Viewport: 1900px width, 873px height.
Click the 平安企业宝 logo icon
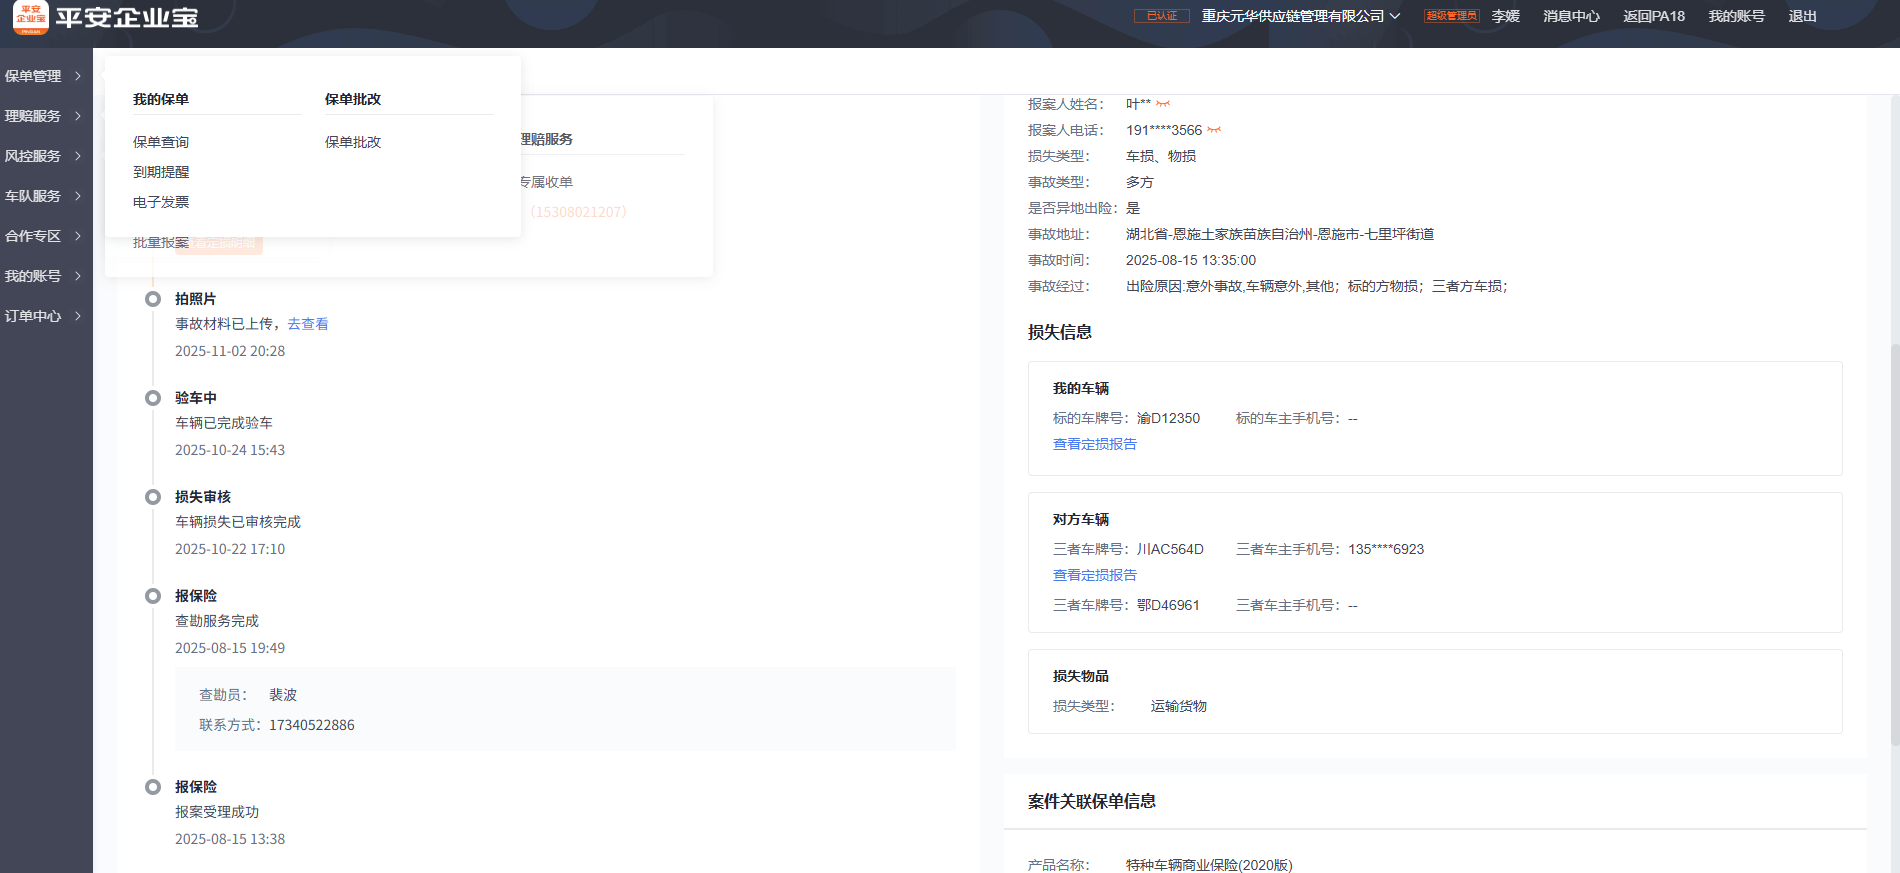click(30, 17)
